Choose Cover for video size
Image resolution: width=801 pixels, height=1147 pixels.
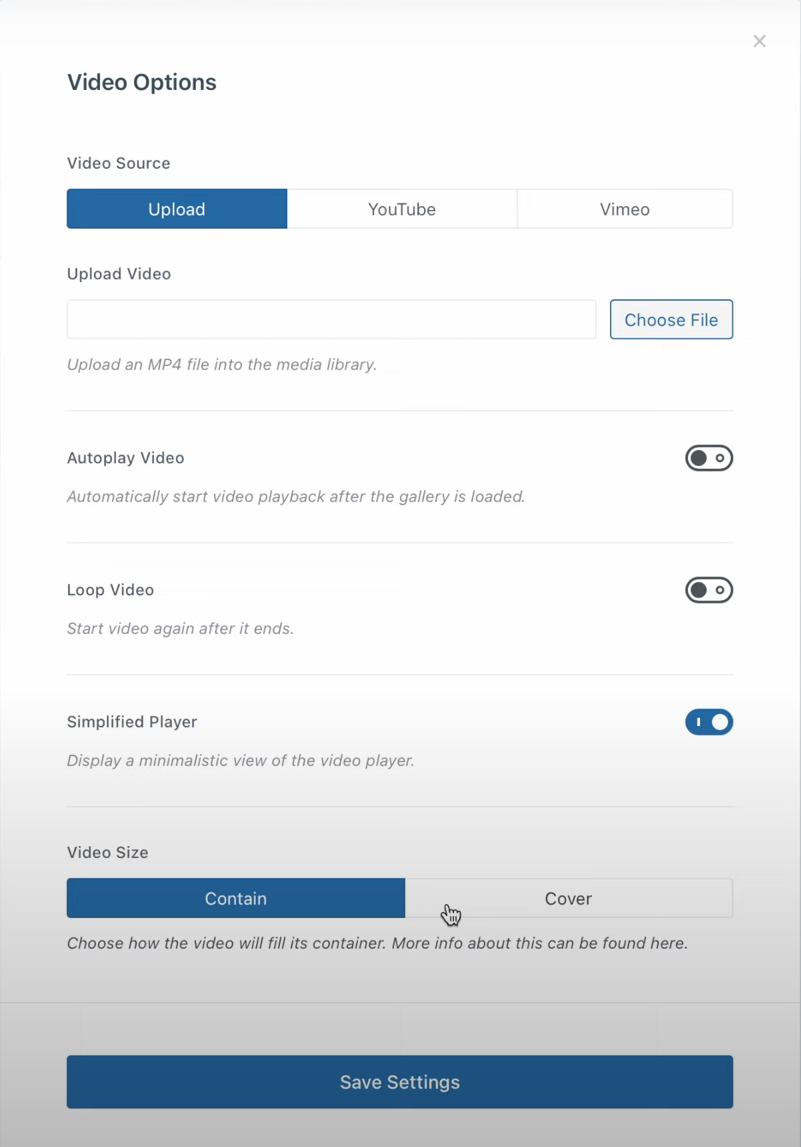568,898
